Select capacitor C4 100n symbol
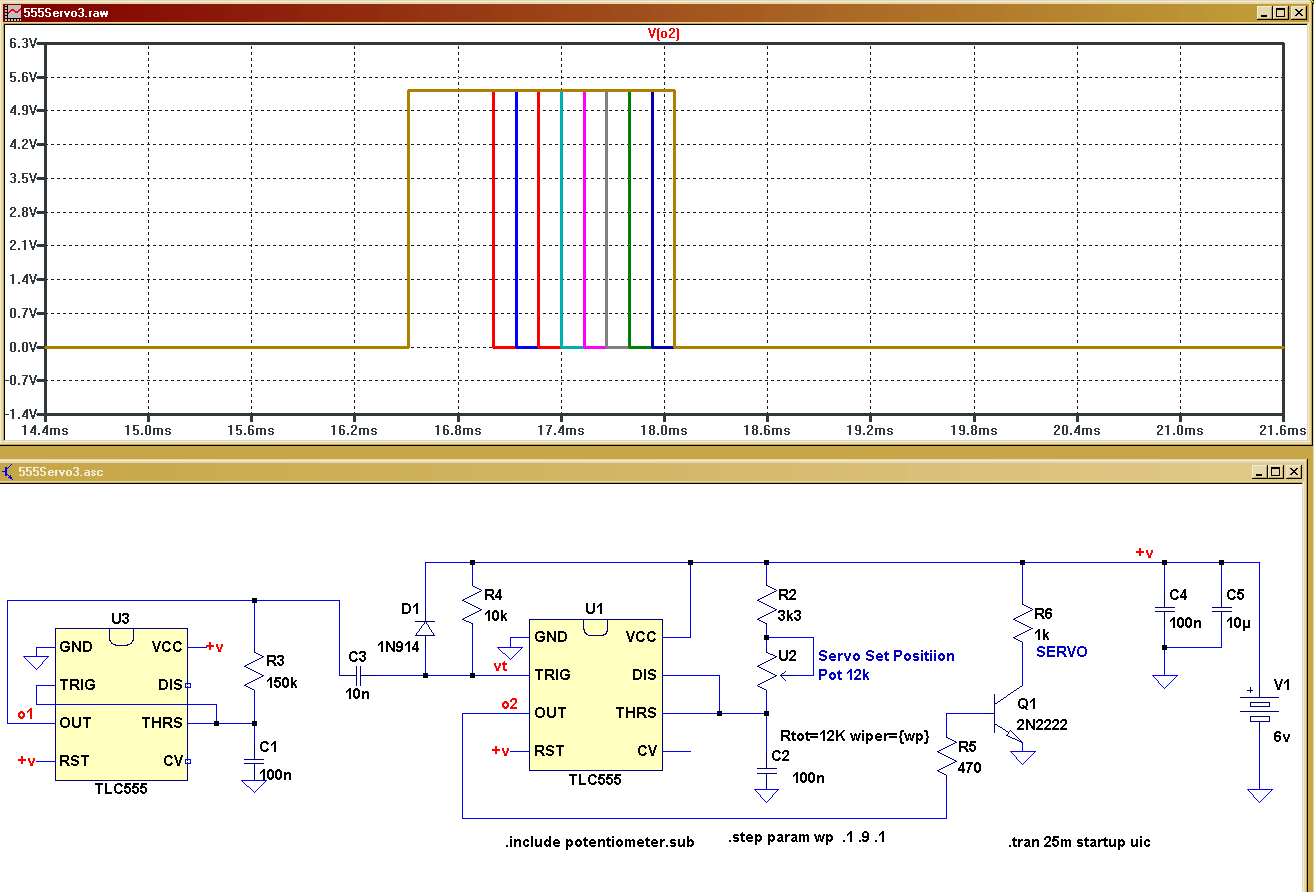 pos(1164,608)
